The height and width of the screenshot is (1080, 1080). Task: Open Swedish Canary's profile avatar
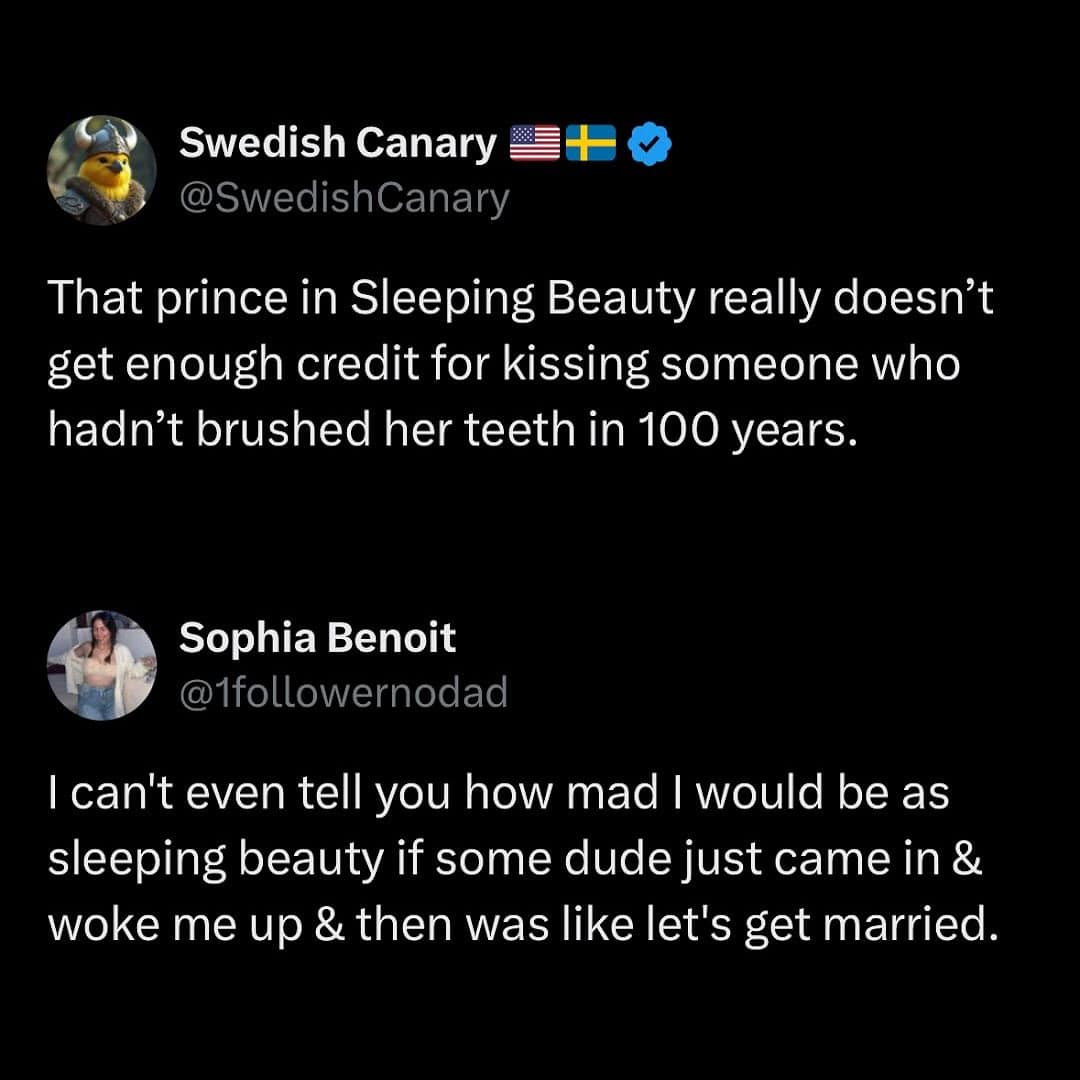tap(102, 170)
